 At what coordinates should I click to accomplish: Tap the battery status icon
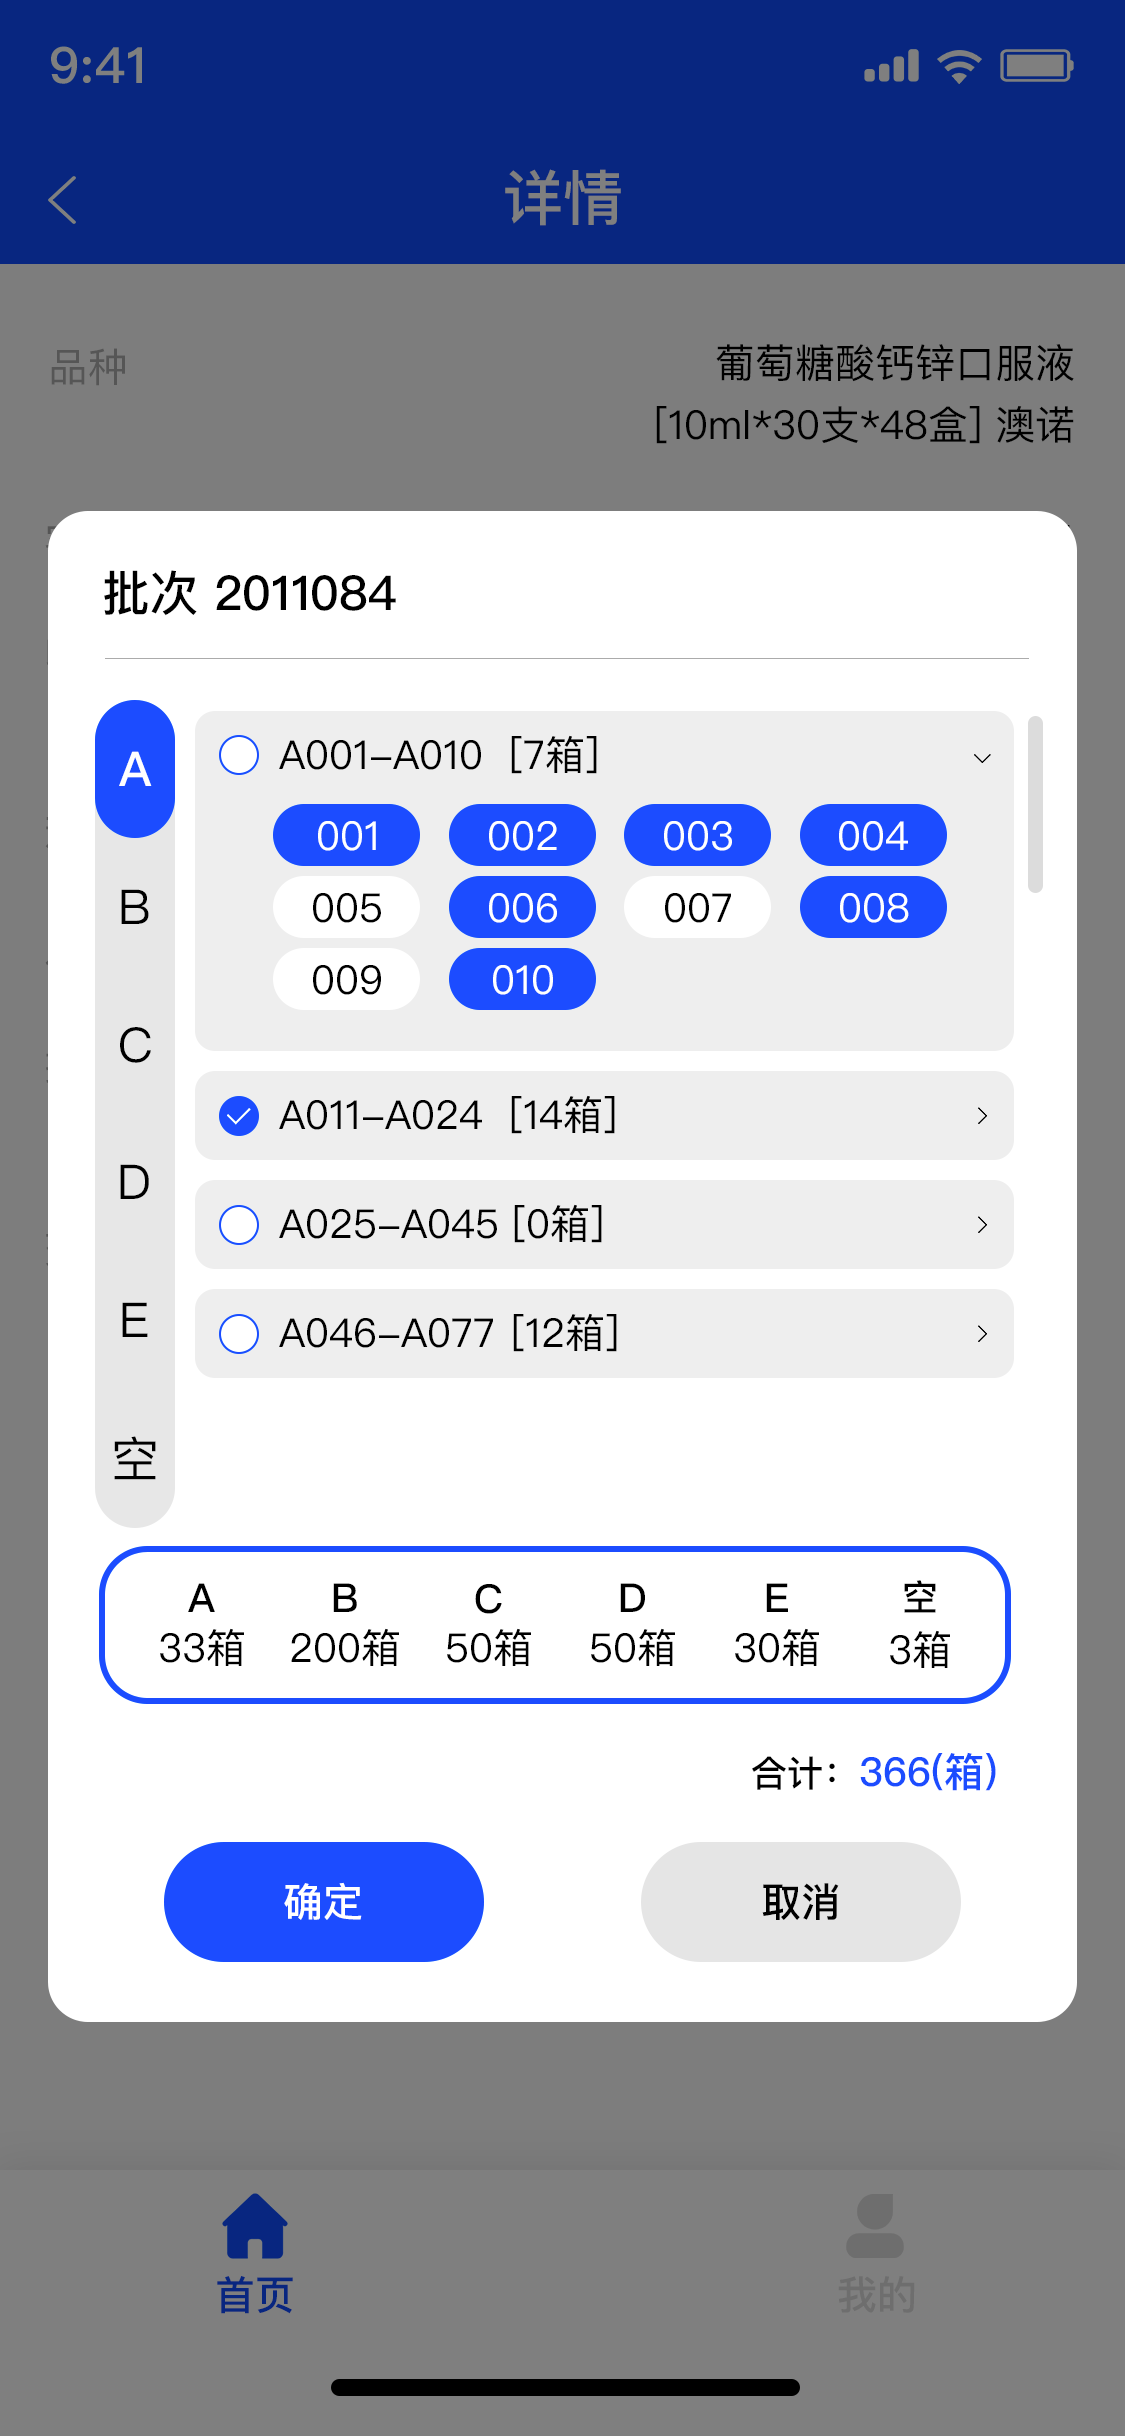(x=1036, y=66)
